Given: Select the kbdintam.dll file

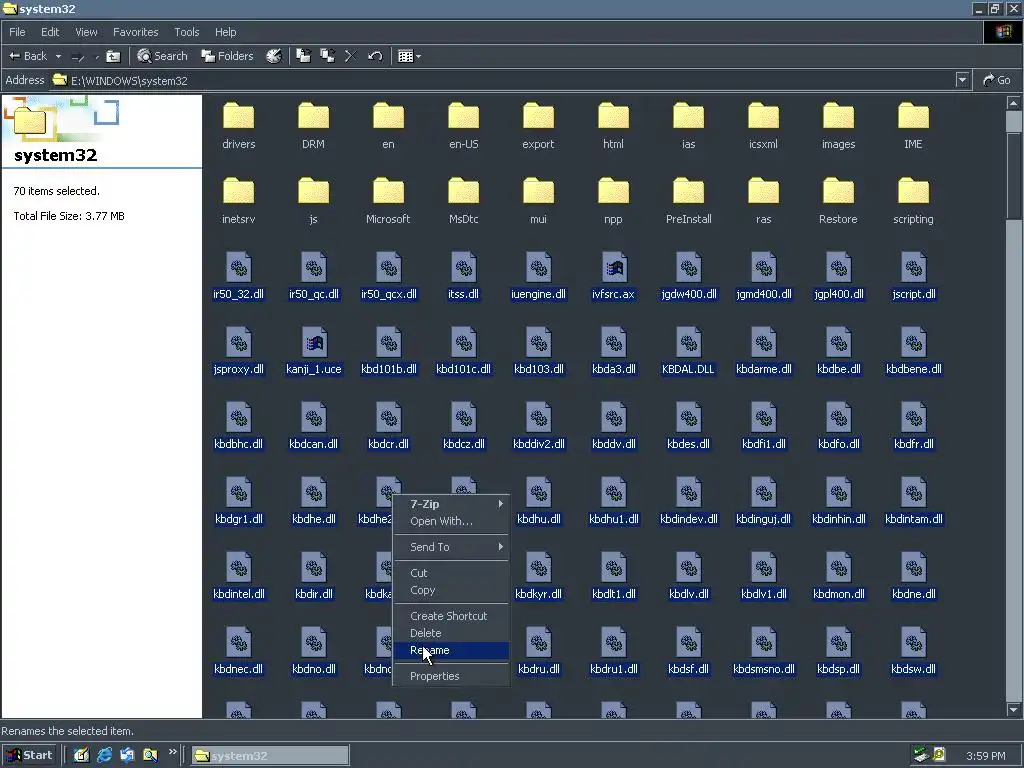Looking at the screenshot, I should coord(913,501).
